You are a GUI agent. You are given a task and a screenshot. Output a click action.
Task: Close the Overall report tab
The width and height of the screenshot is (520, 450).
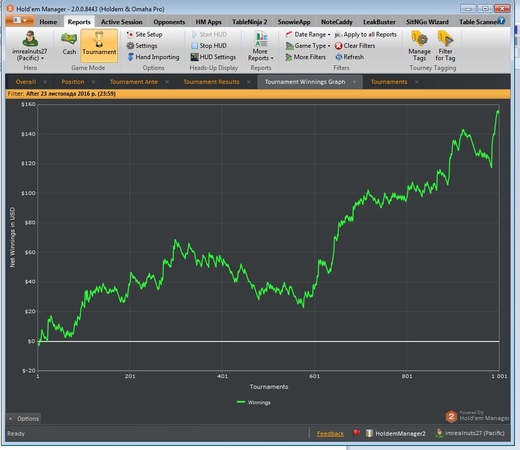(45, 82)
